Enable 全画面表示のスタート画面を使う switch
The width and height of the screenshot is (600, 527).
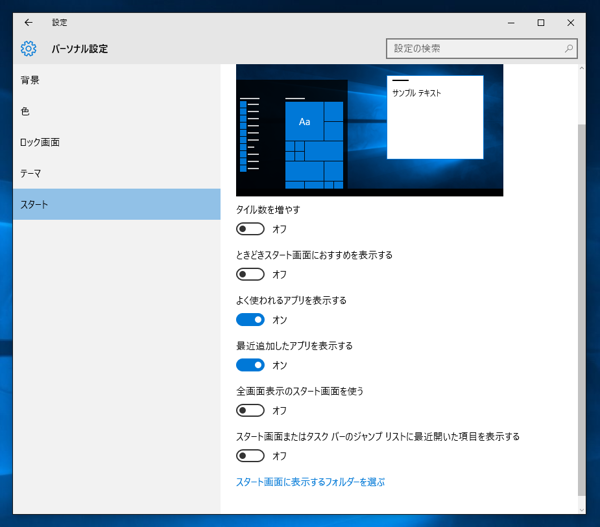(250, 411)
